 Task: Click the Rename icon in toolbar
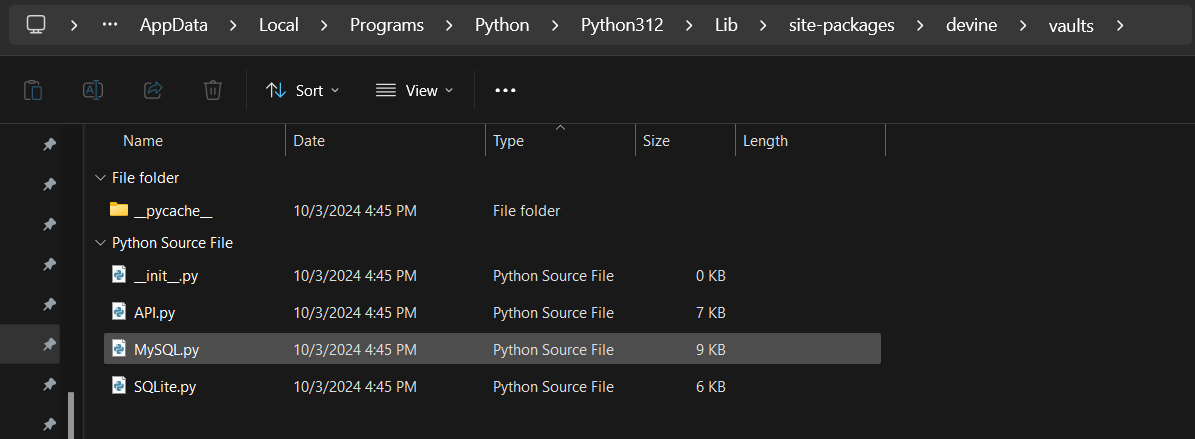tap(93, 90)
